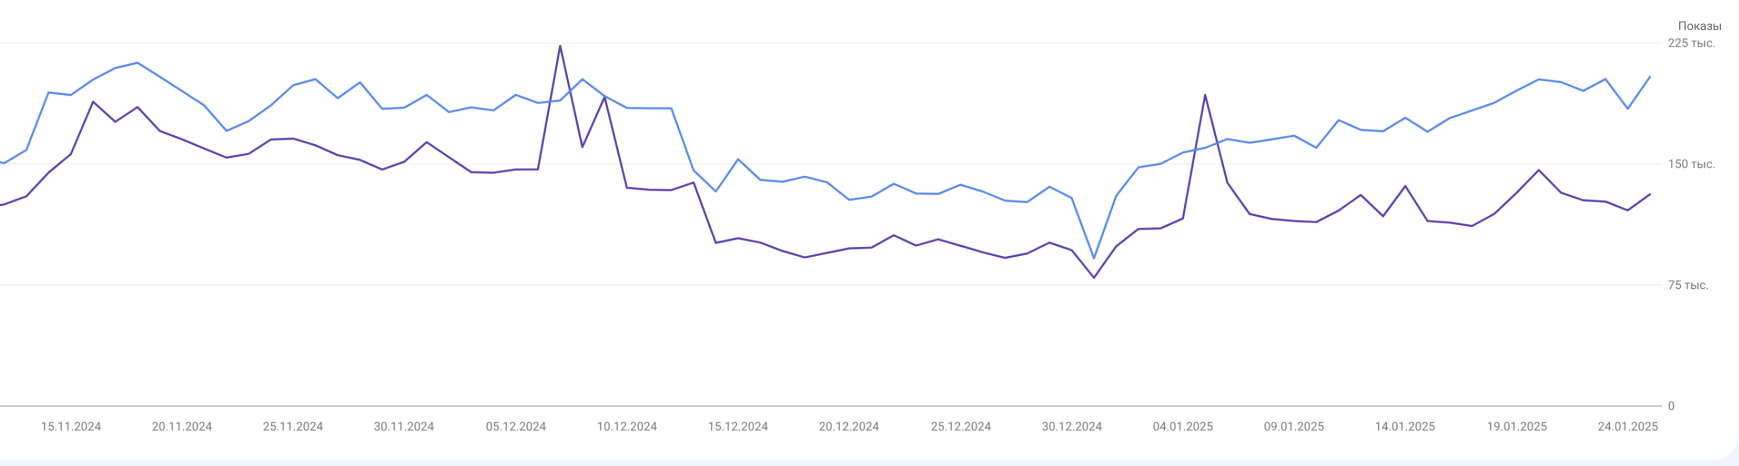Click the 75 тыс. axis value
The image size is (1739, 466).
pyautogui.click(x=1688, y=285)
